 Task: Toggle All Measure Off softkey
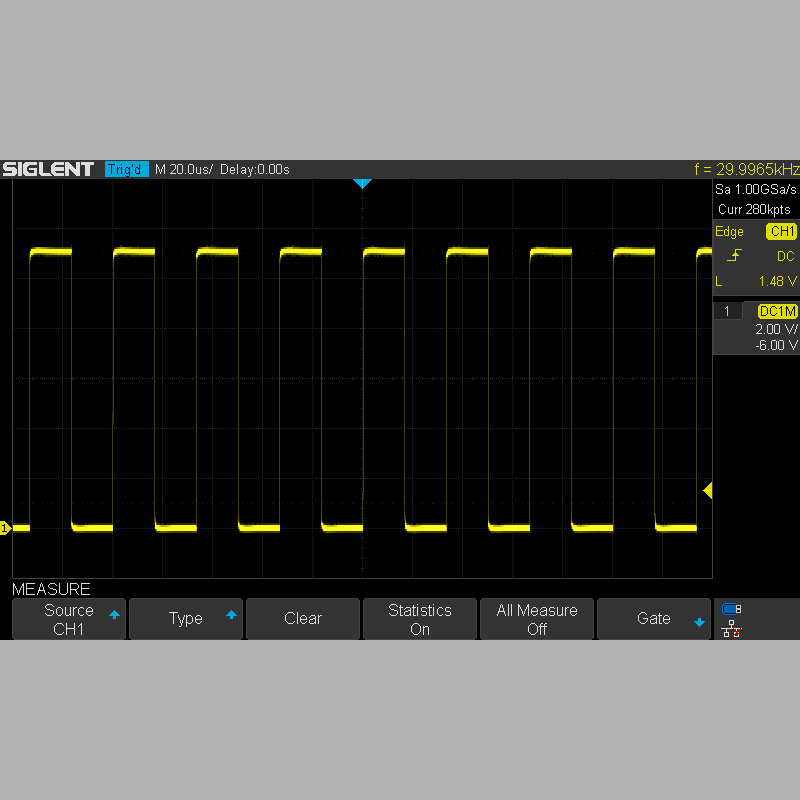pos(537,619)
